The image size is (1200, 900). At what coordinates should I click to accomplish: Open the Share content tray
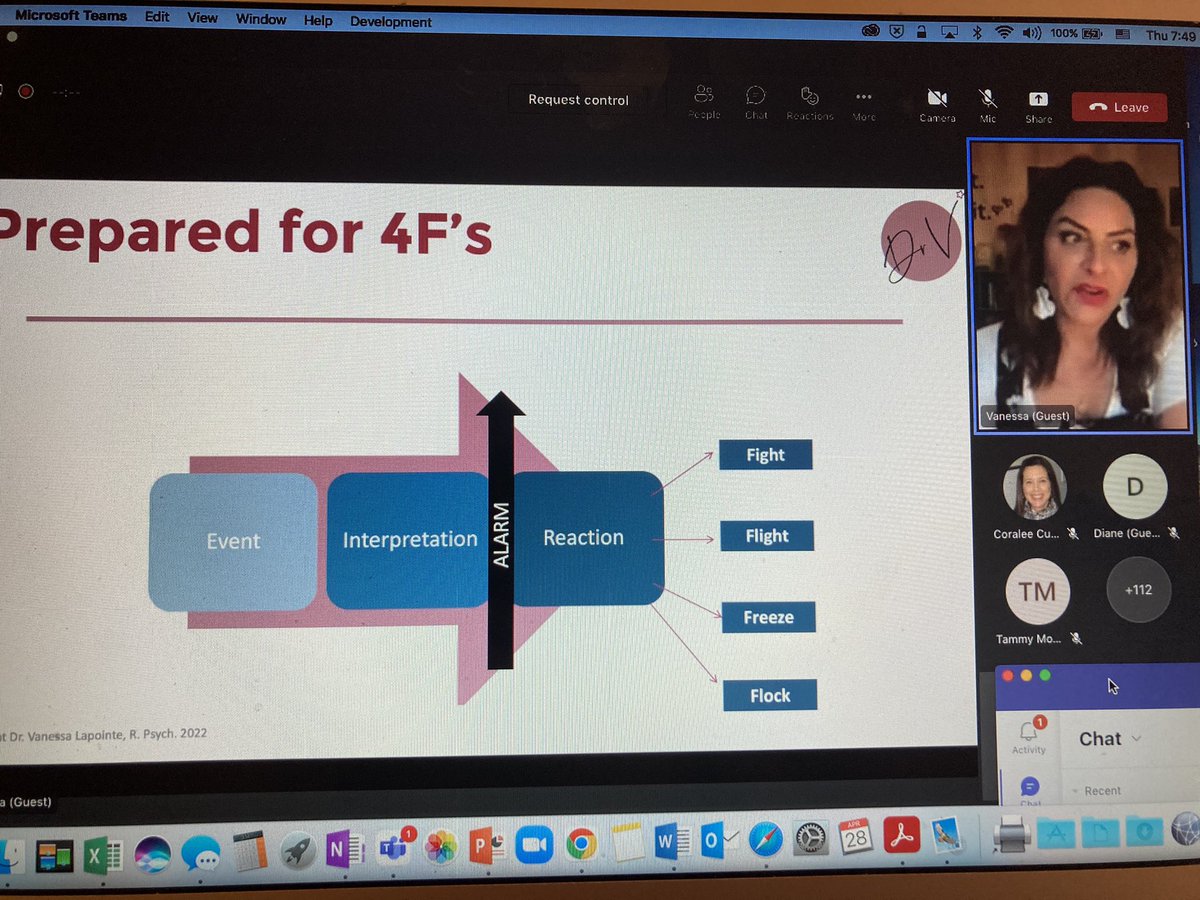click(1039, 106)
